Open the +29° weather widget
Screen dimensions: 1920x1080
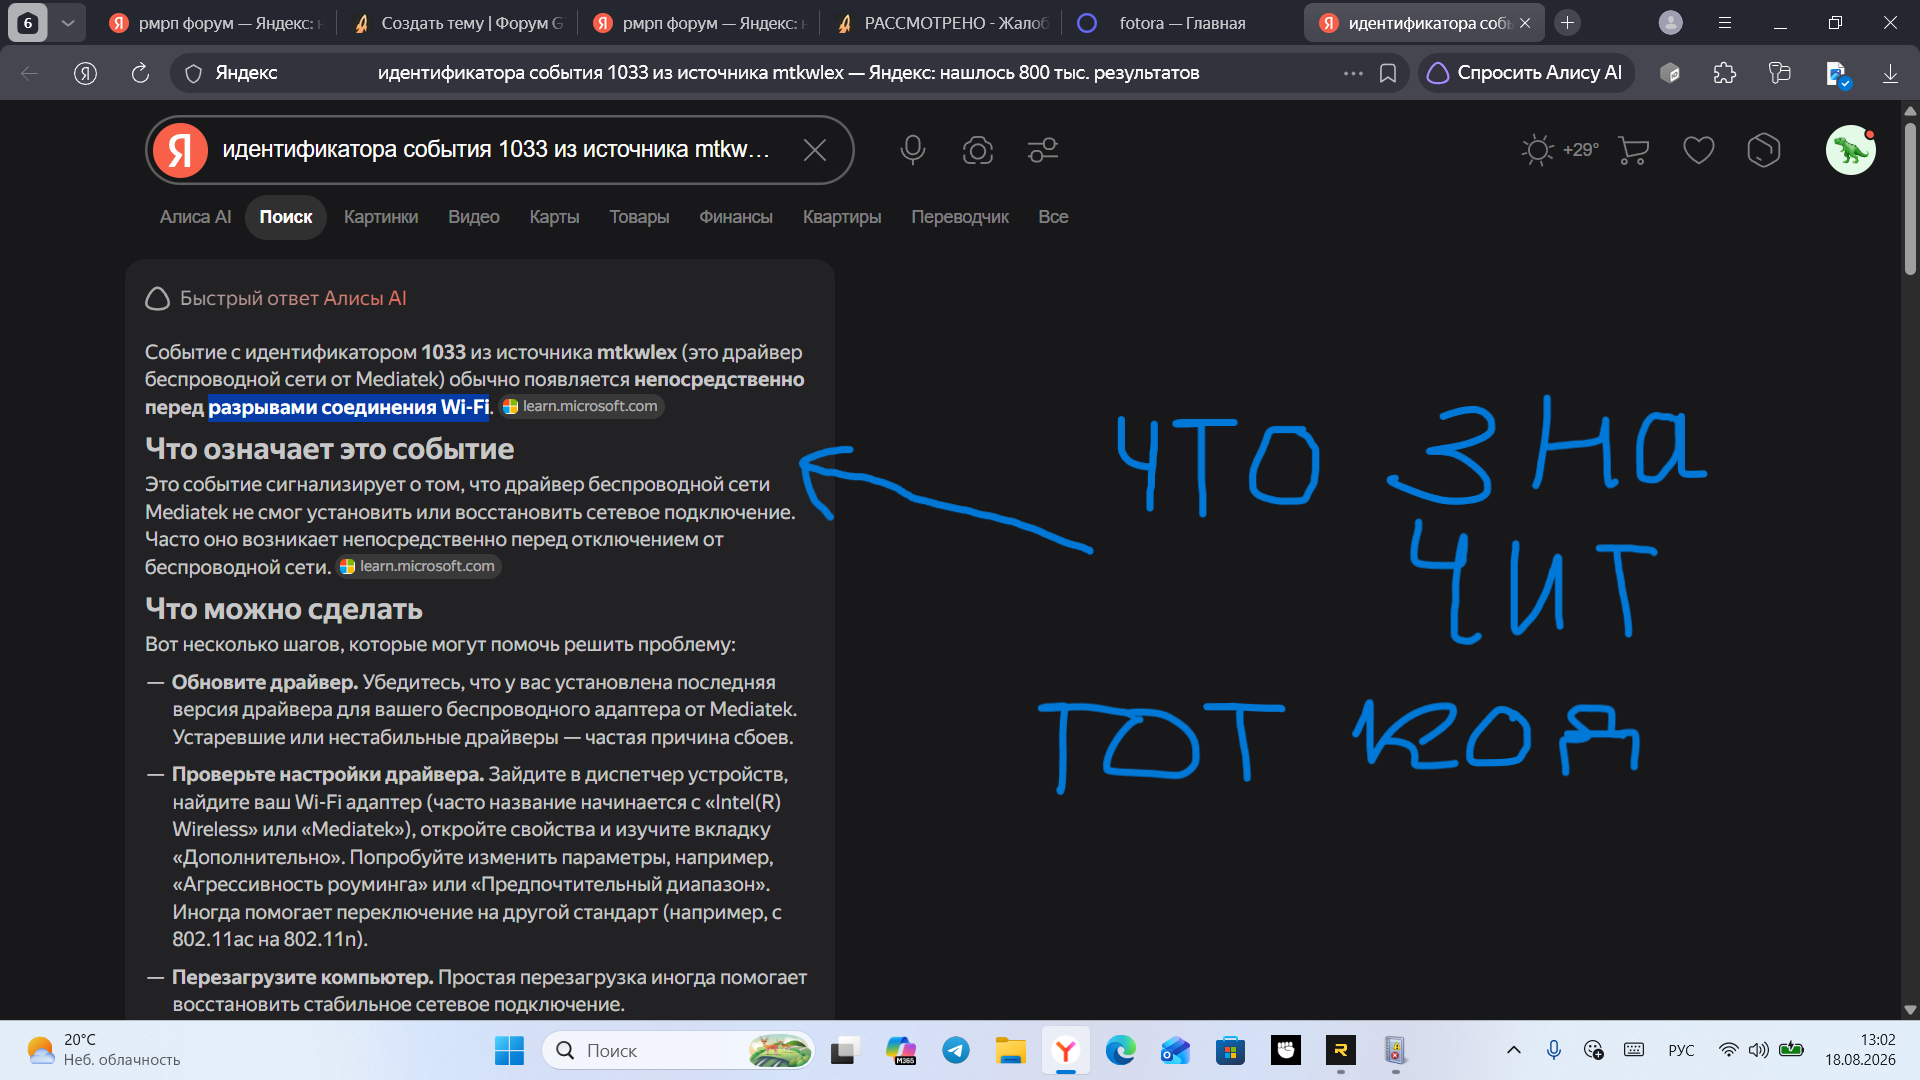1560,150
